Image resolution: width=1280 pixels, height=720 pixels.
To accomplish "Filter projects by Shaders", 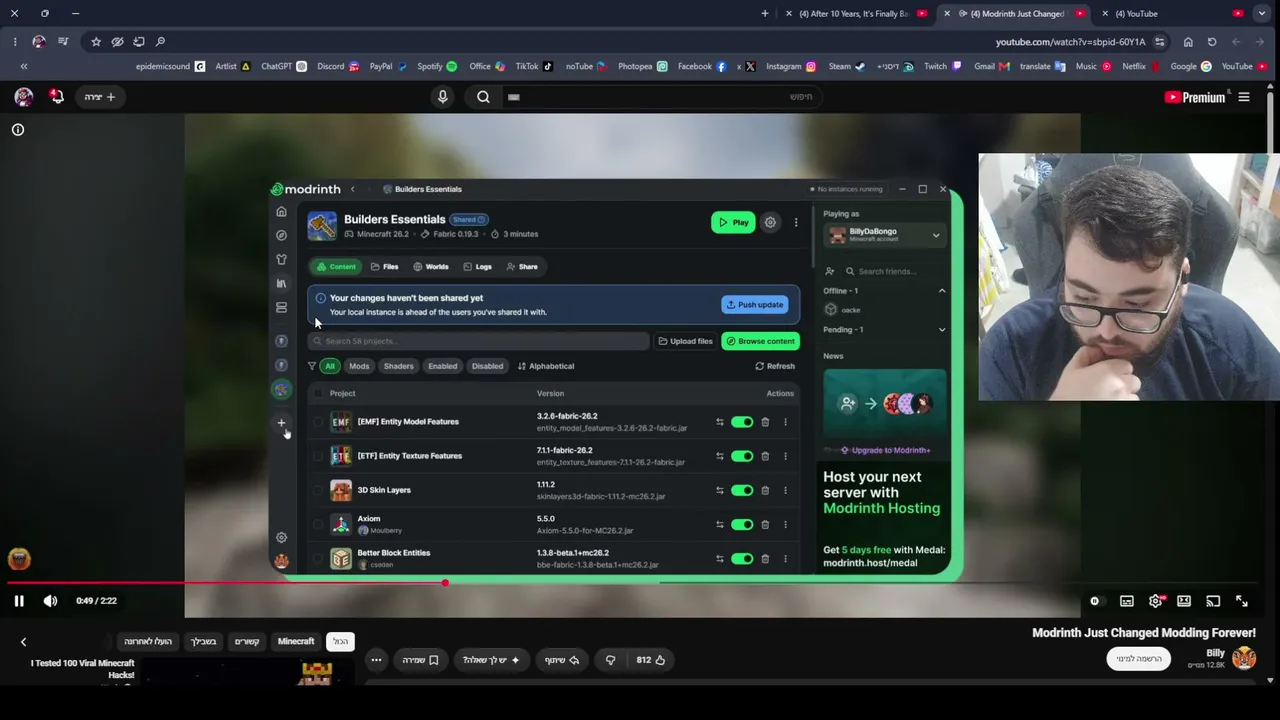I will (398, 366).
